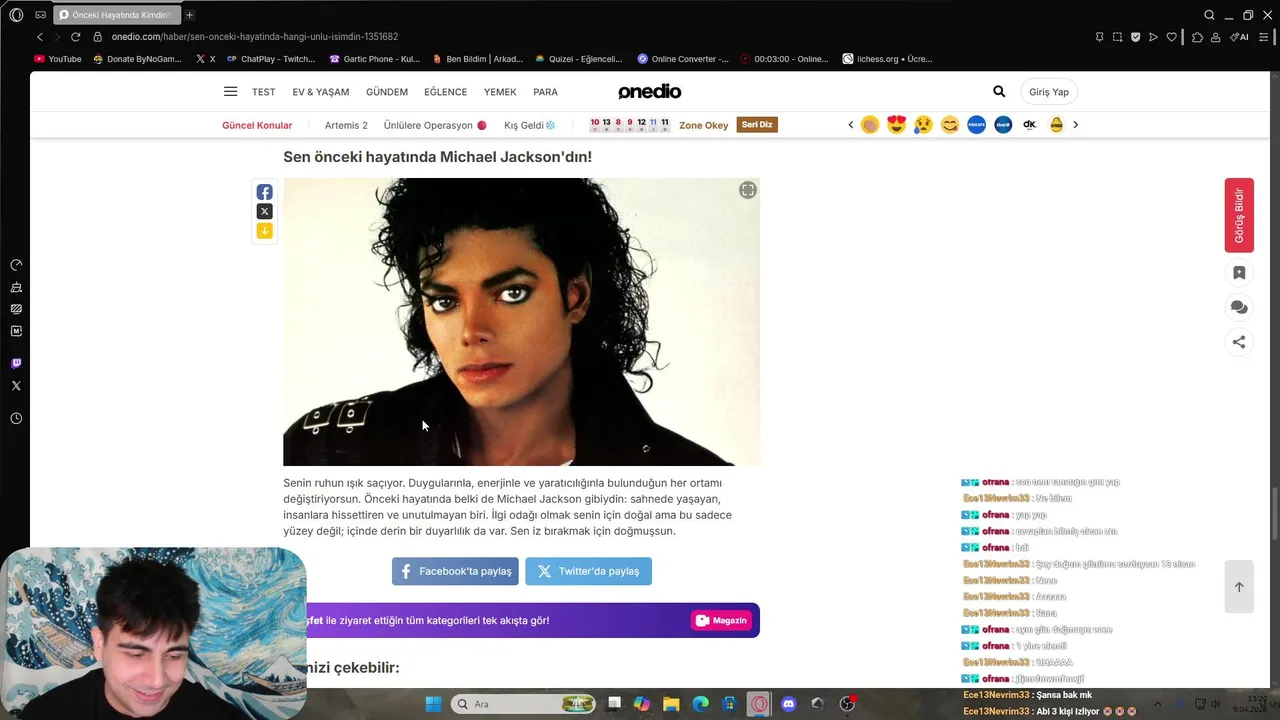Open Kış Geldi trending topic

(529, 125)
